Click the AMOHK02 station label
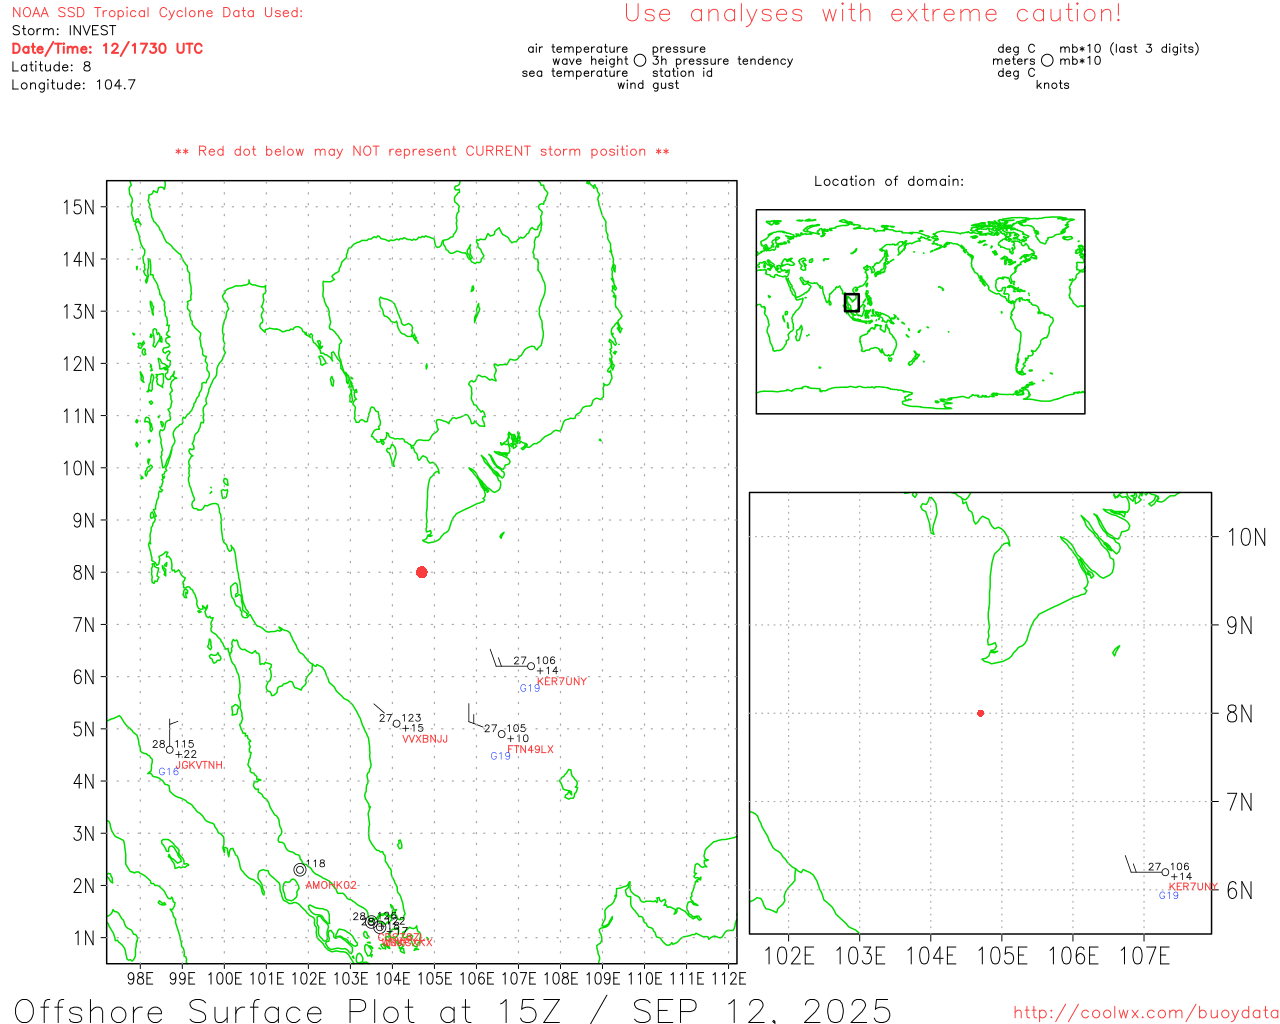 click(331, 886)
